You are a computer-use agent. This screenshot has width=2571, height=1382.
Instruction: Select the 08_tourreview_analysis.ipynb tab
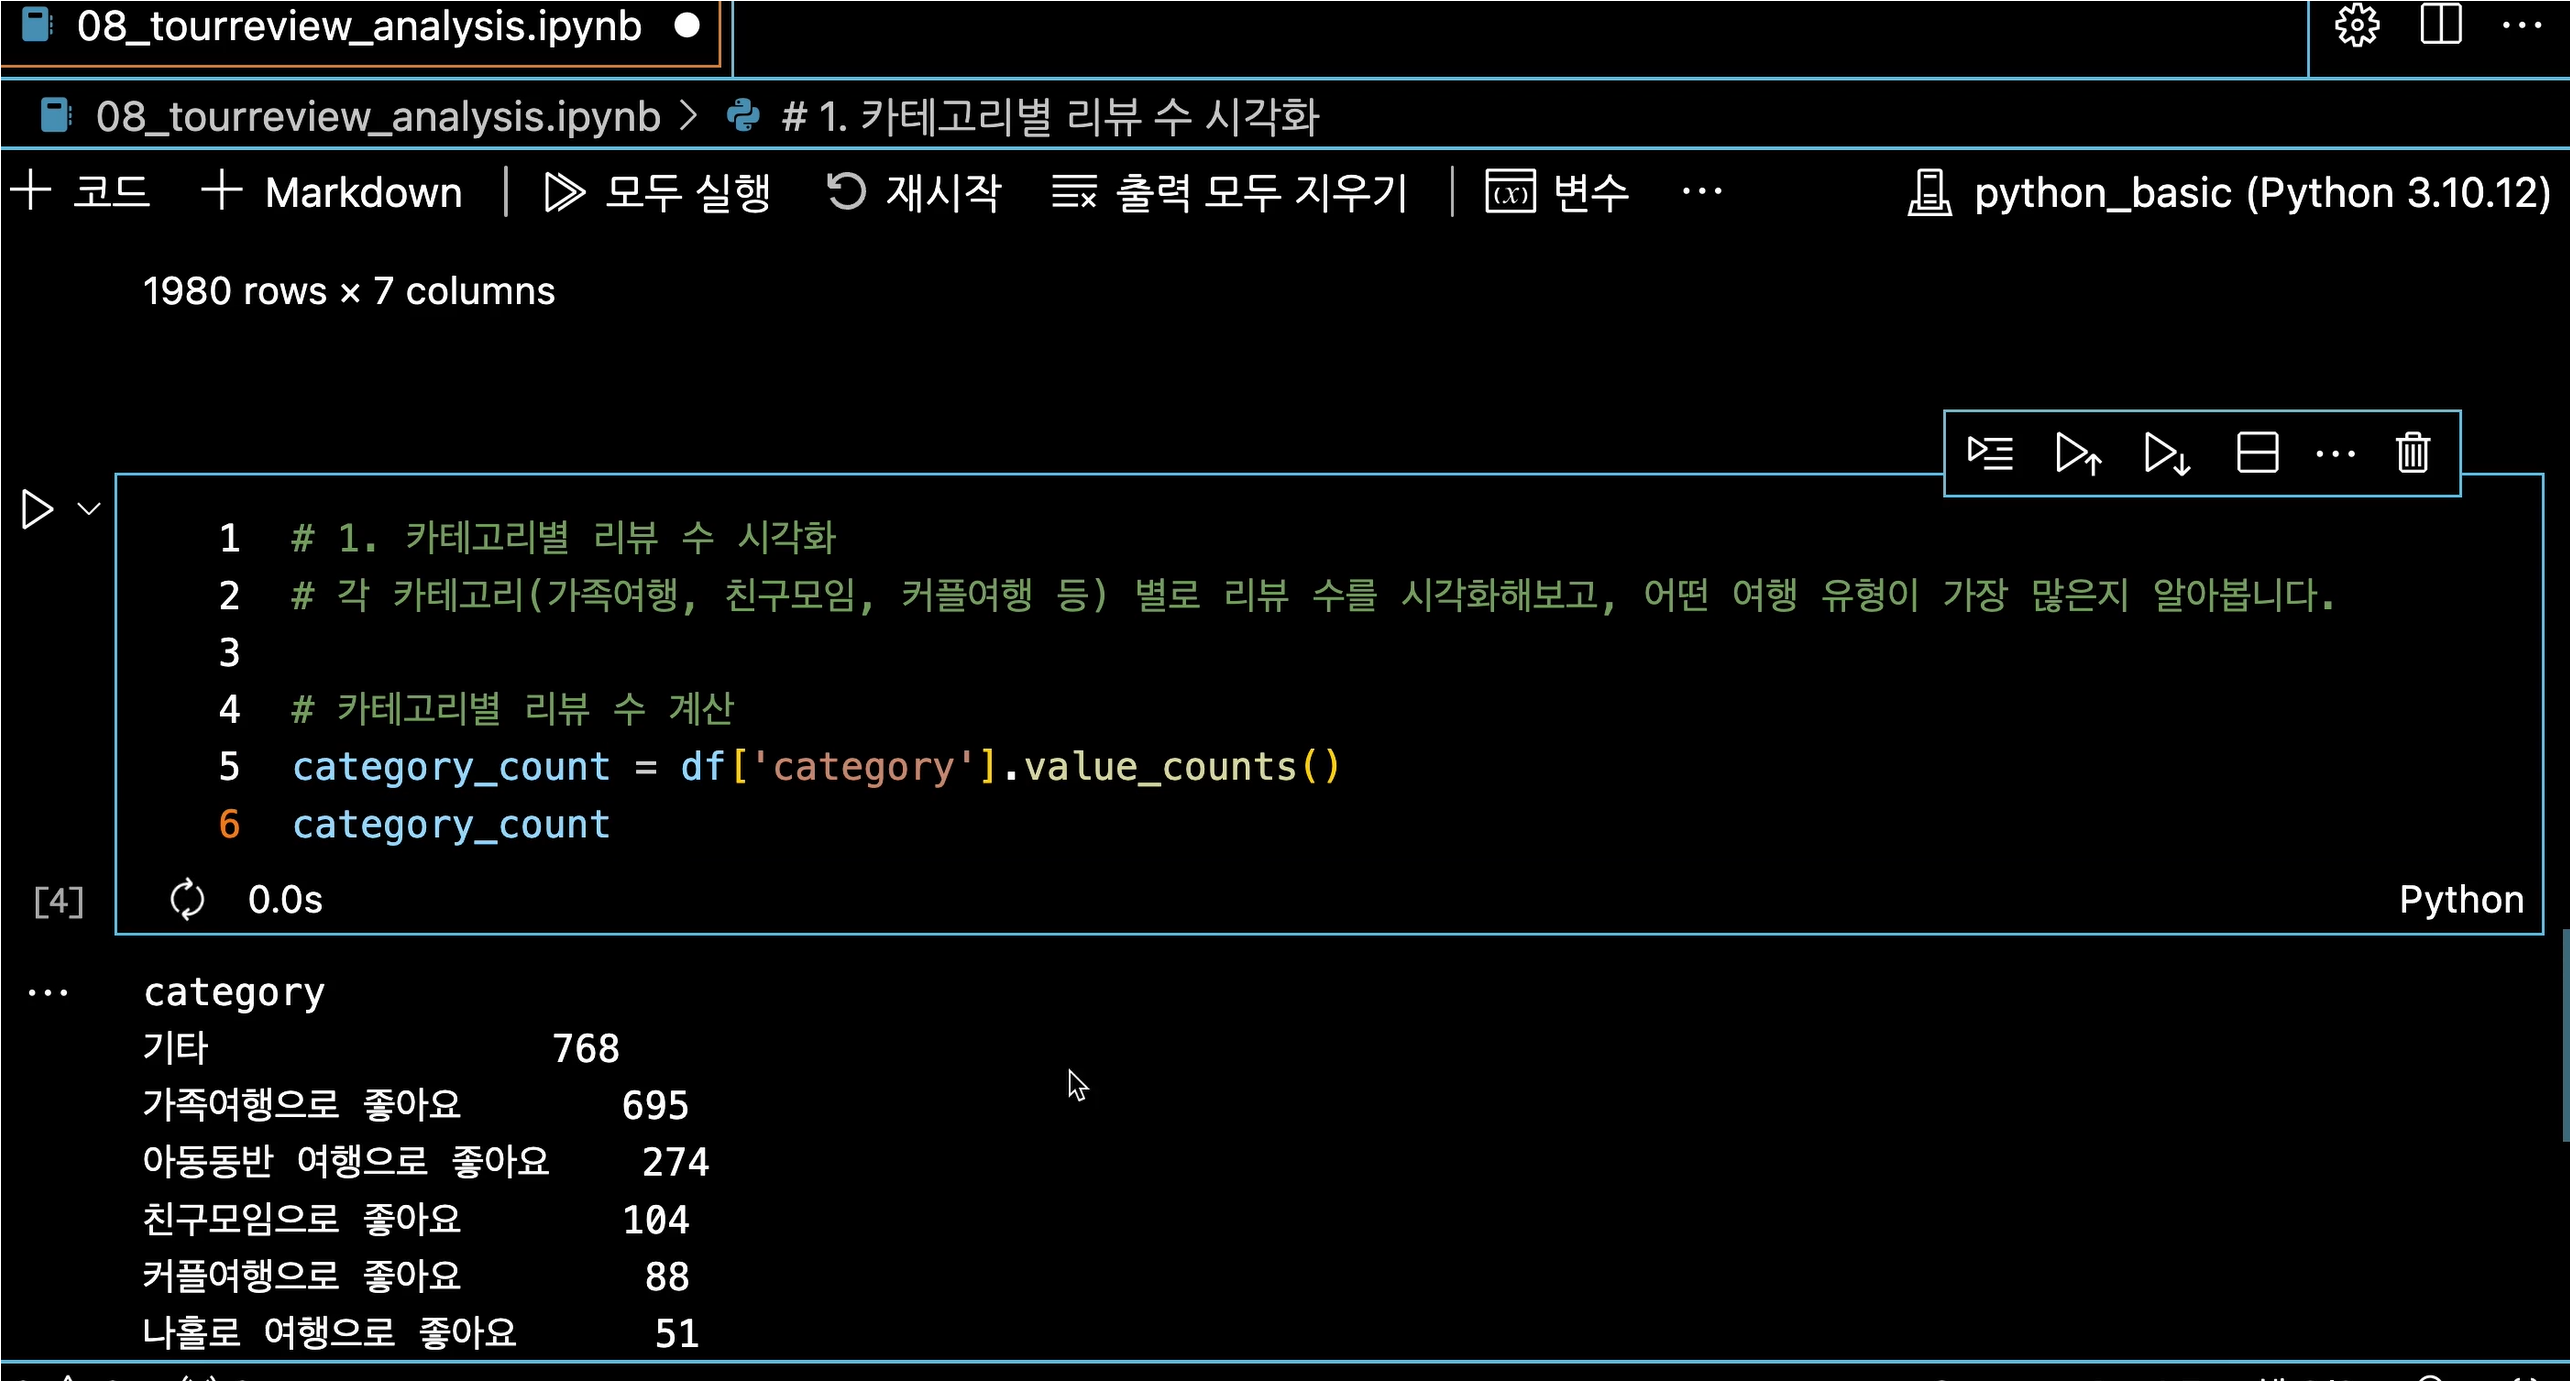click(358, 27)
